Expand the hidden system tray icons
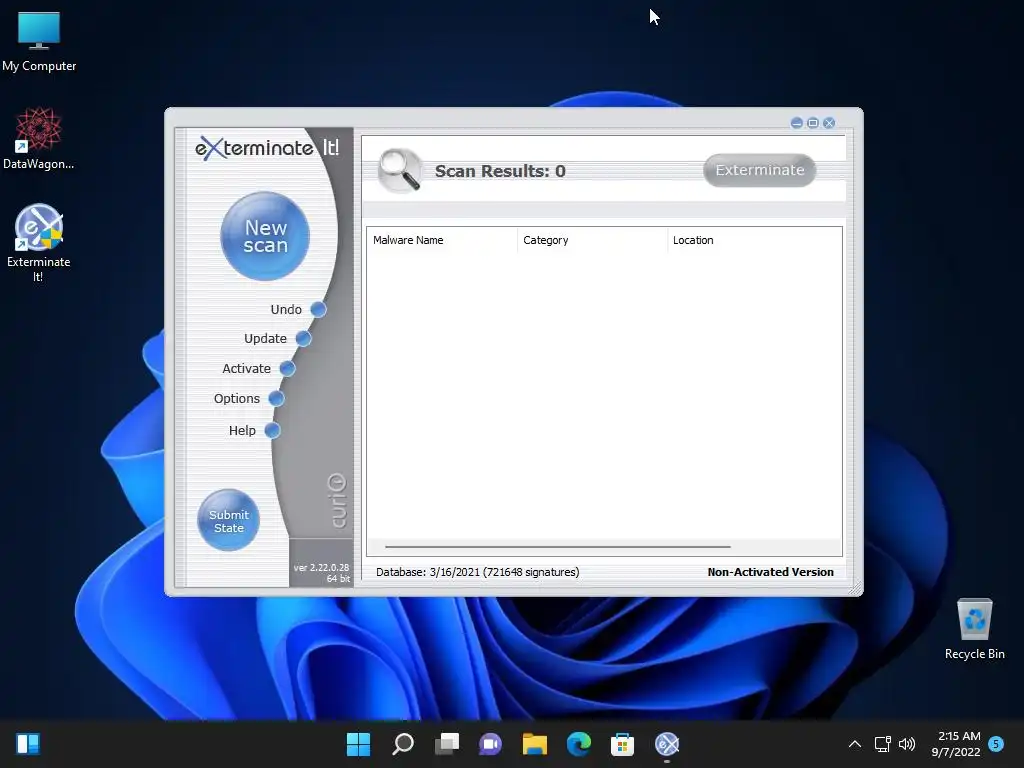The width and height of the screenshot is (1024, 768). [x=854, y=744]
